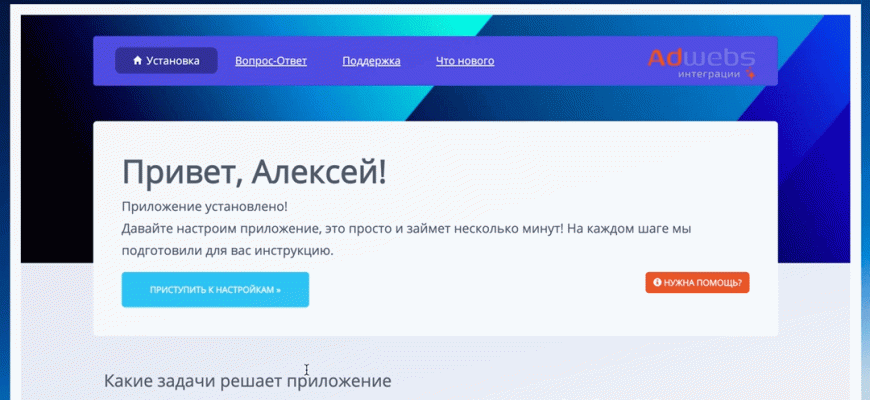Click empty area of the welcome card
Viewport: 870px width, 400px height.
[480, 300]
